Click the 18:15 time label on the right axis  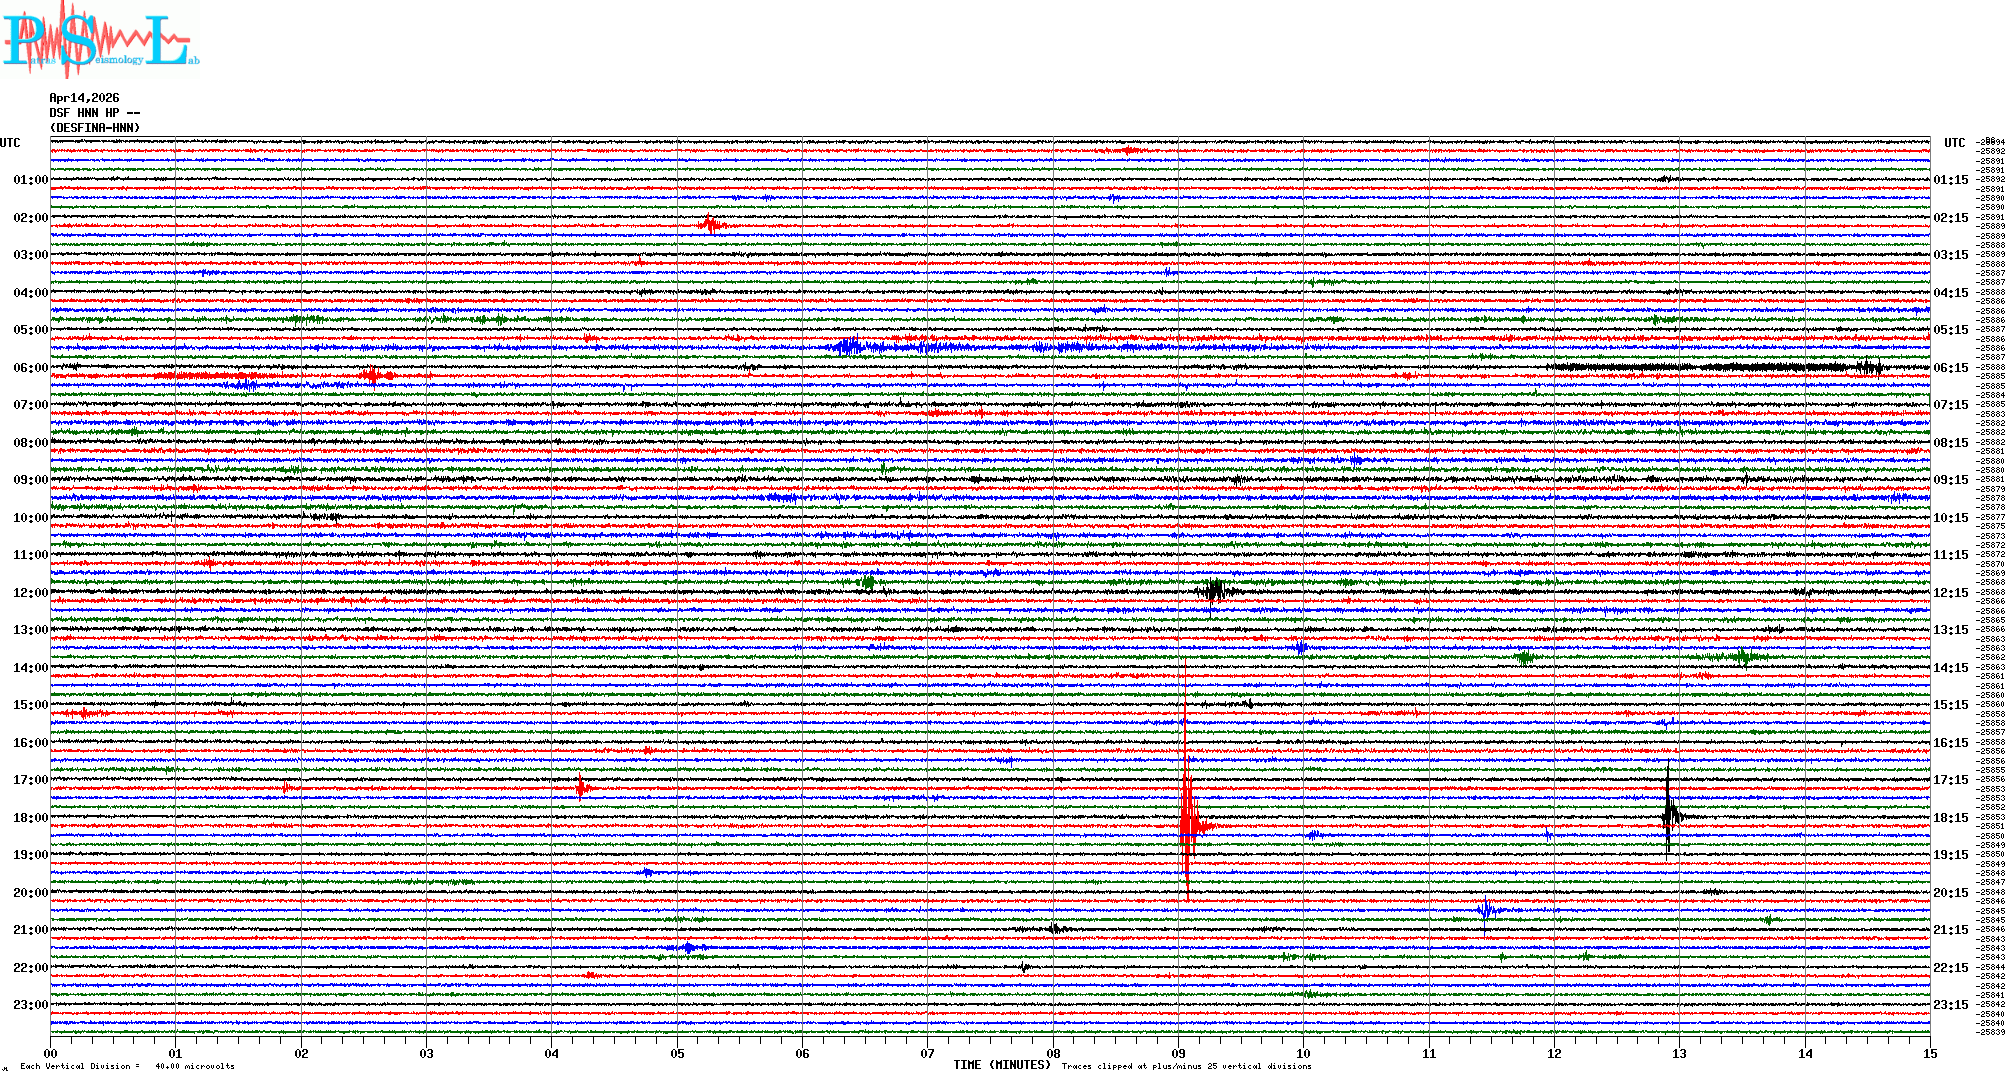1950,818
